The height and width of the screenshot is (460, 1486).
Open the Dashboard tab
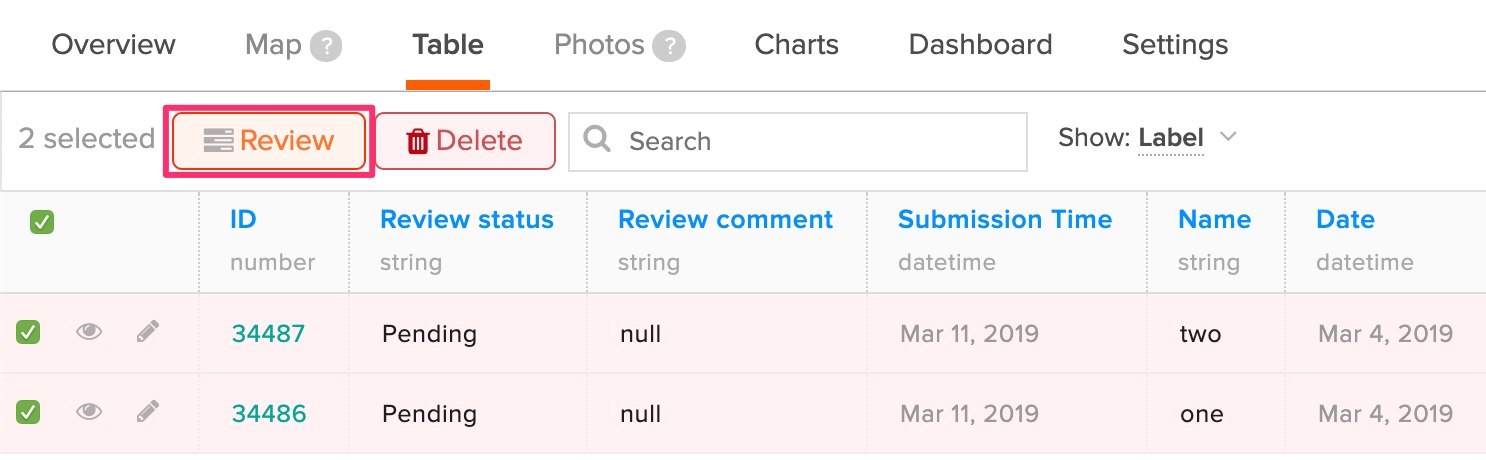click(x=980, y=45)
